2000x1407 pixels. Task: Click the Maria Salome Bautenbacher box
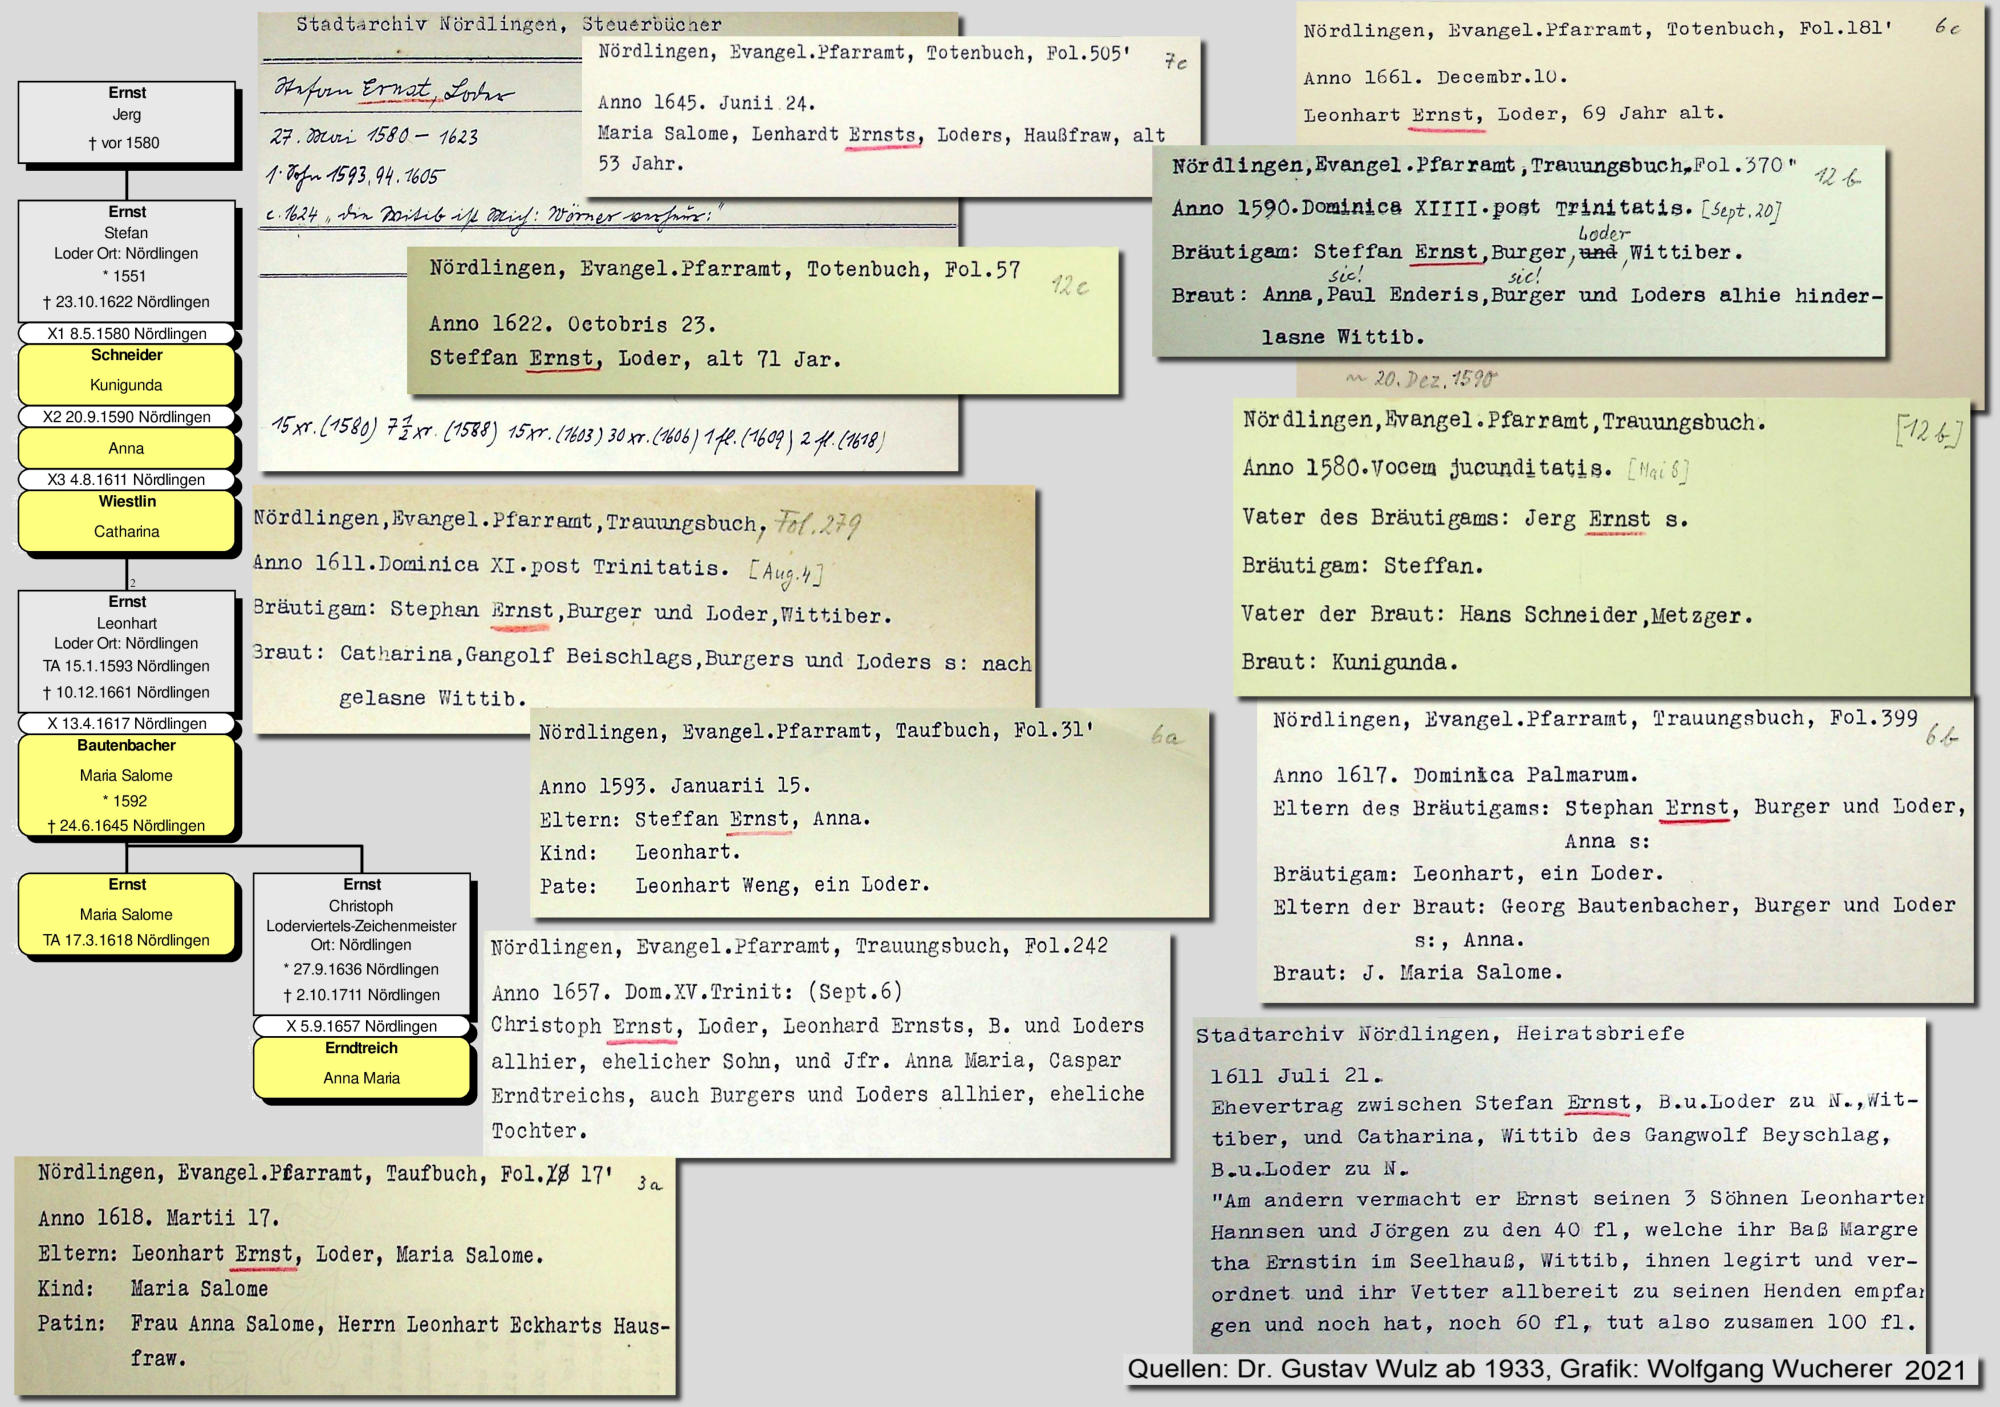click(x=127, y=786)
